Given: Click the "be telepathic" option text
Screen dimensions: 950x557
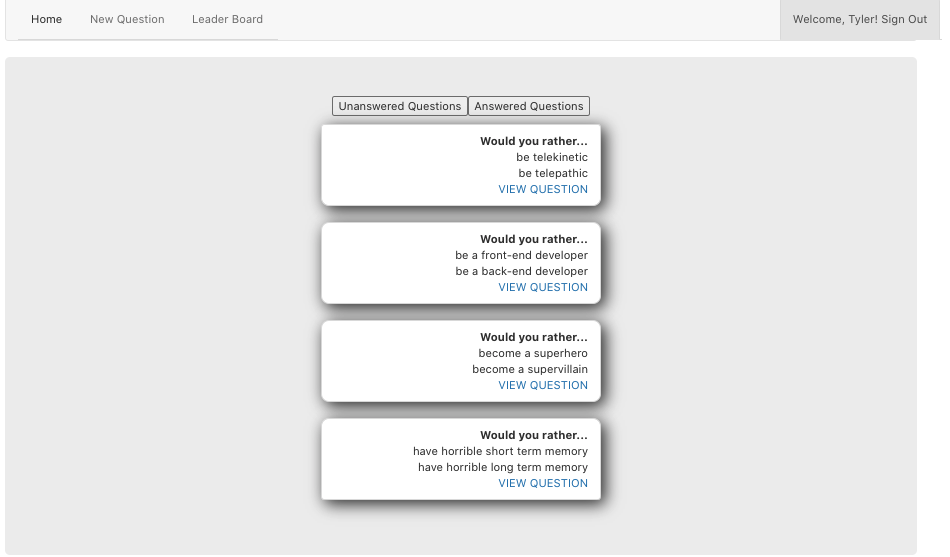Looking at the screenshot, I should pos(553,173).
